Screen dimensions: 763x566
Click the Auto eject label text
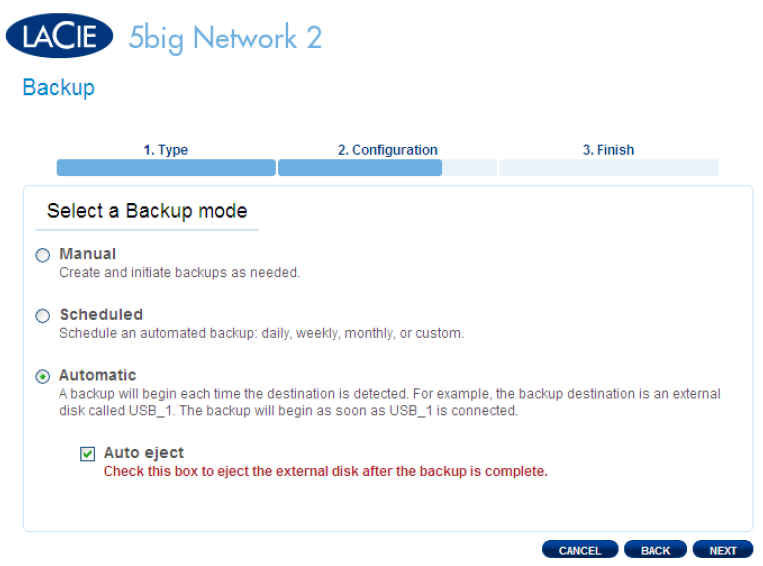(144, 453)
